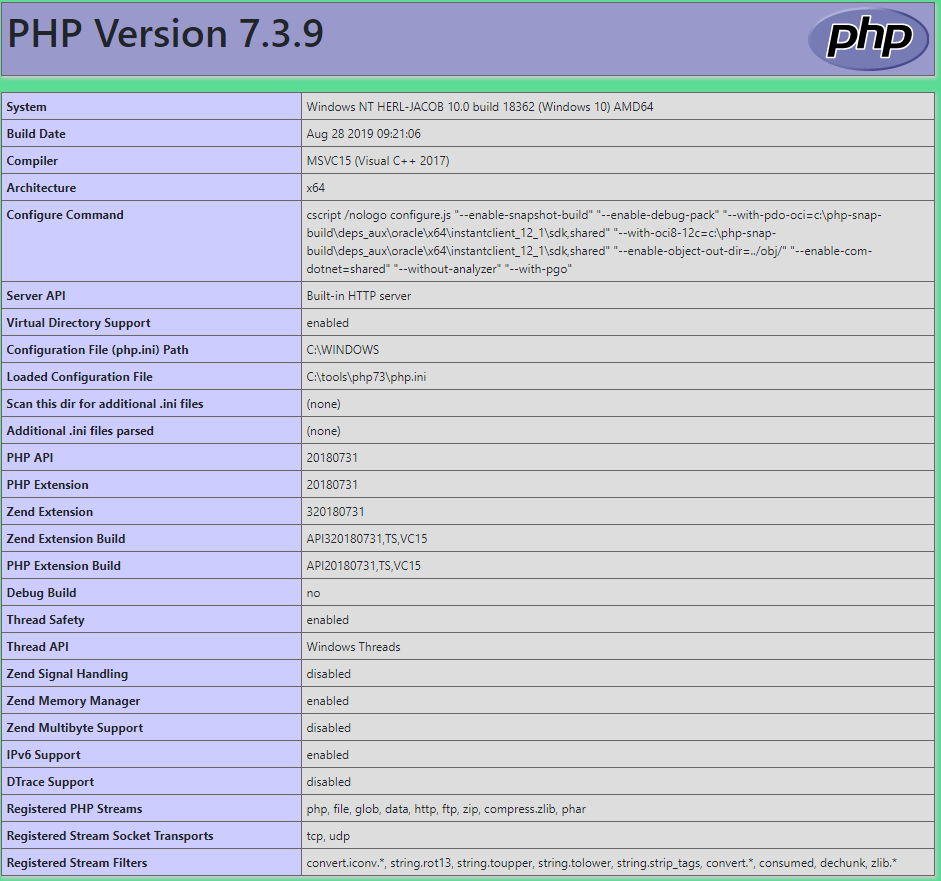Click the "IPv6 Support" row label
The height and width of the screenshot is (881, 941).
point(43,755)
